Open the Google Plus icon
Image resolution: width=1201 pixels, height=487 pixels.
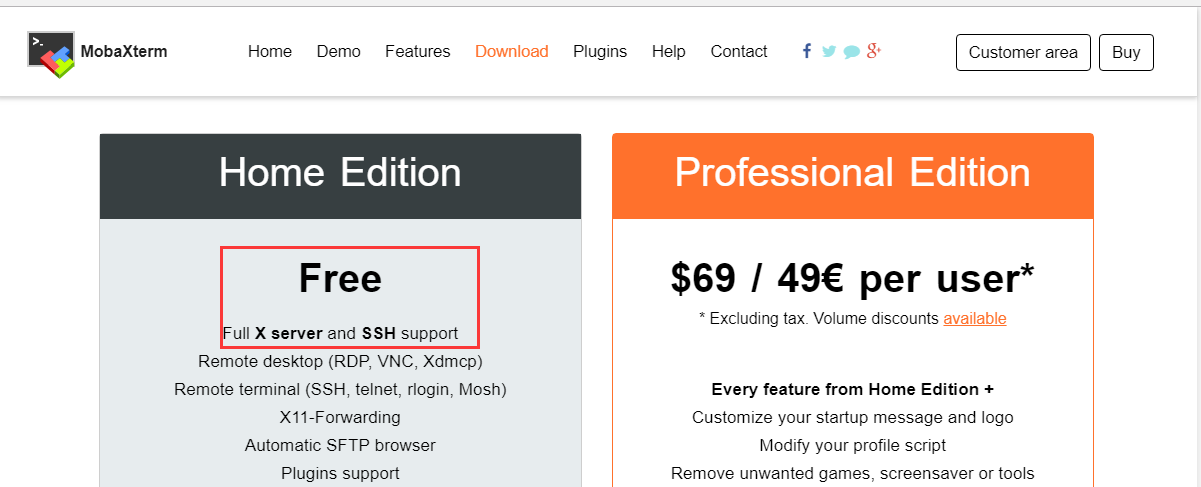(x=874, y=51)
